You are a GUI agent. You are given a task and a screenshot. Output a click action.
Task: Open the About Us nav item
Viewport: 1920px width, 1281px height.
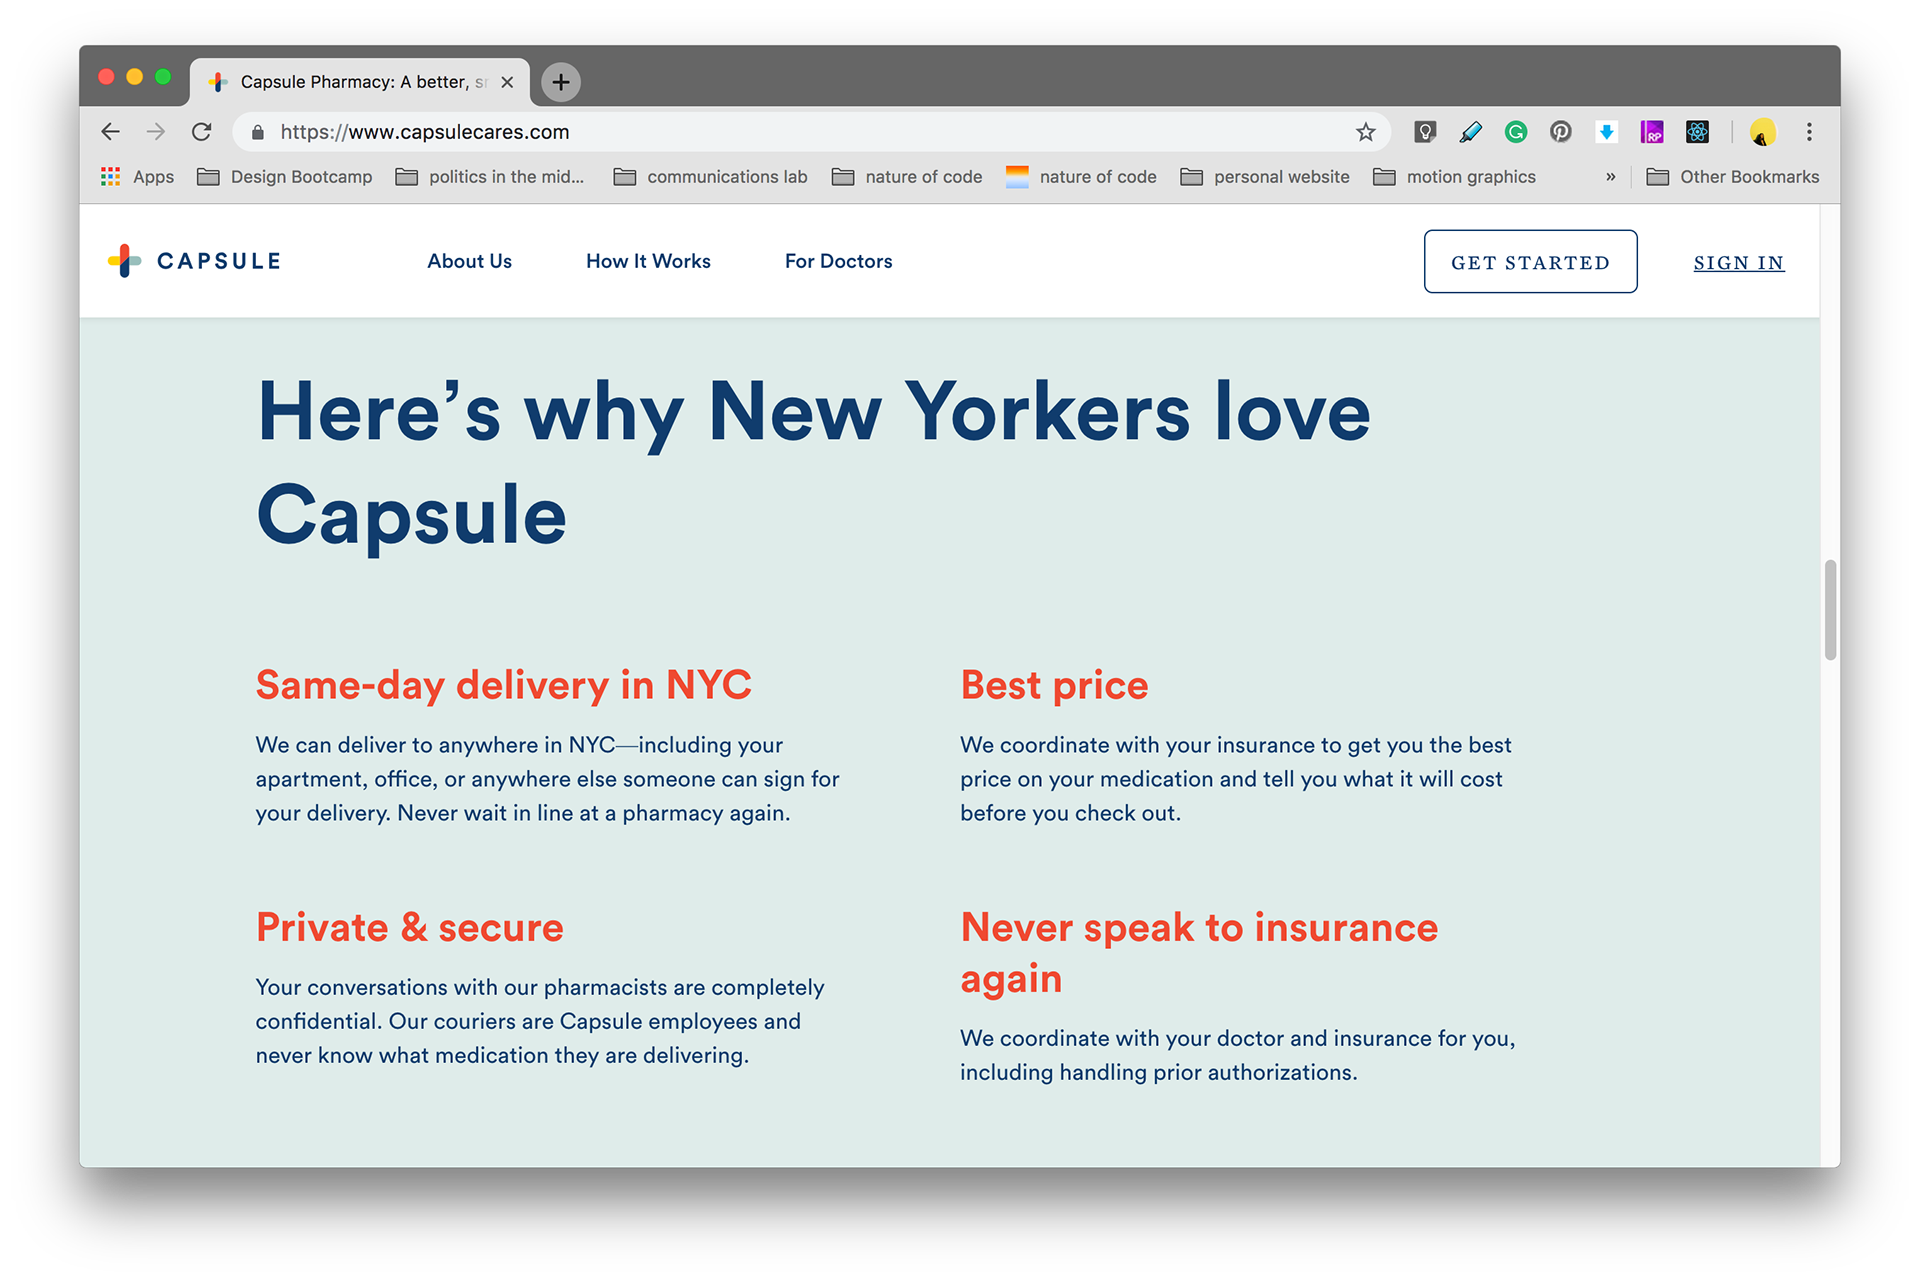click(469, 261)
